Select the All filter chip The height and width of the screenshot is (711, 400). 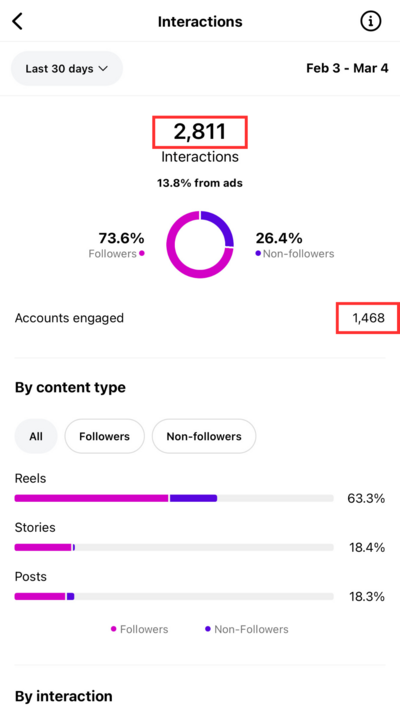(36, 436)
